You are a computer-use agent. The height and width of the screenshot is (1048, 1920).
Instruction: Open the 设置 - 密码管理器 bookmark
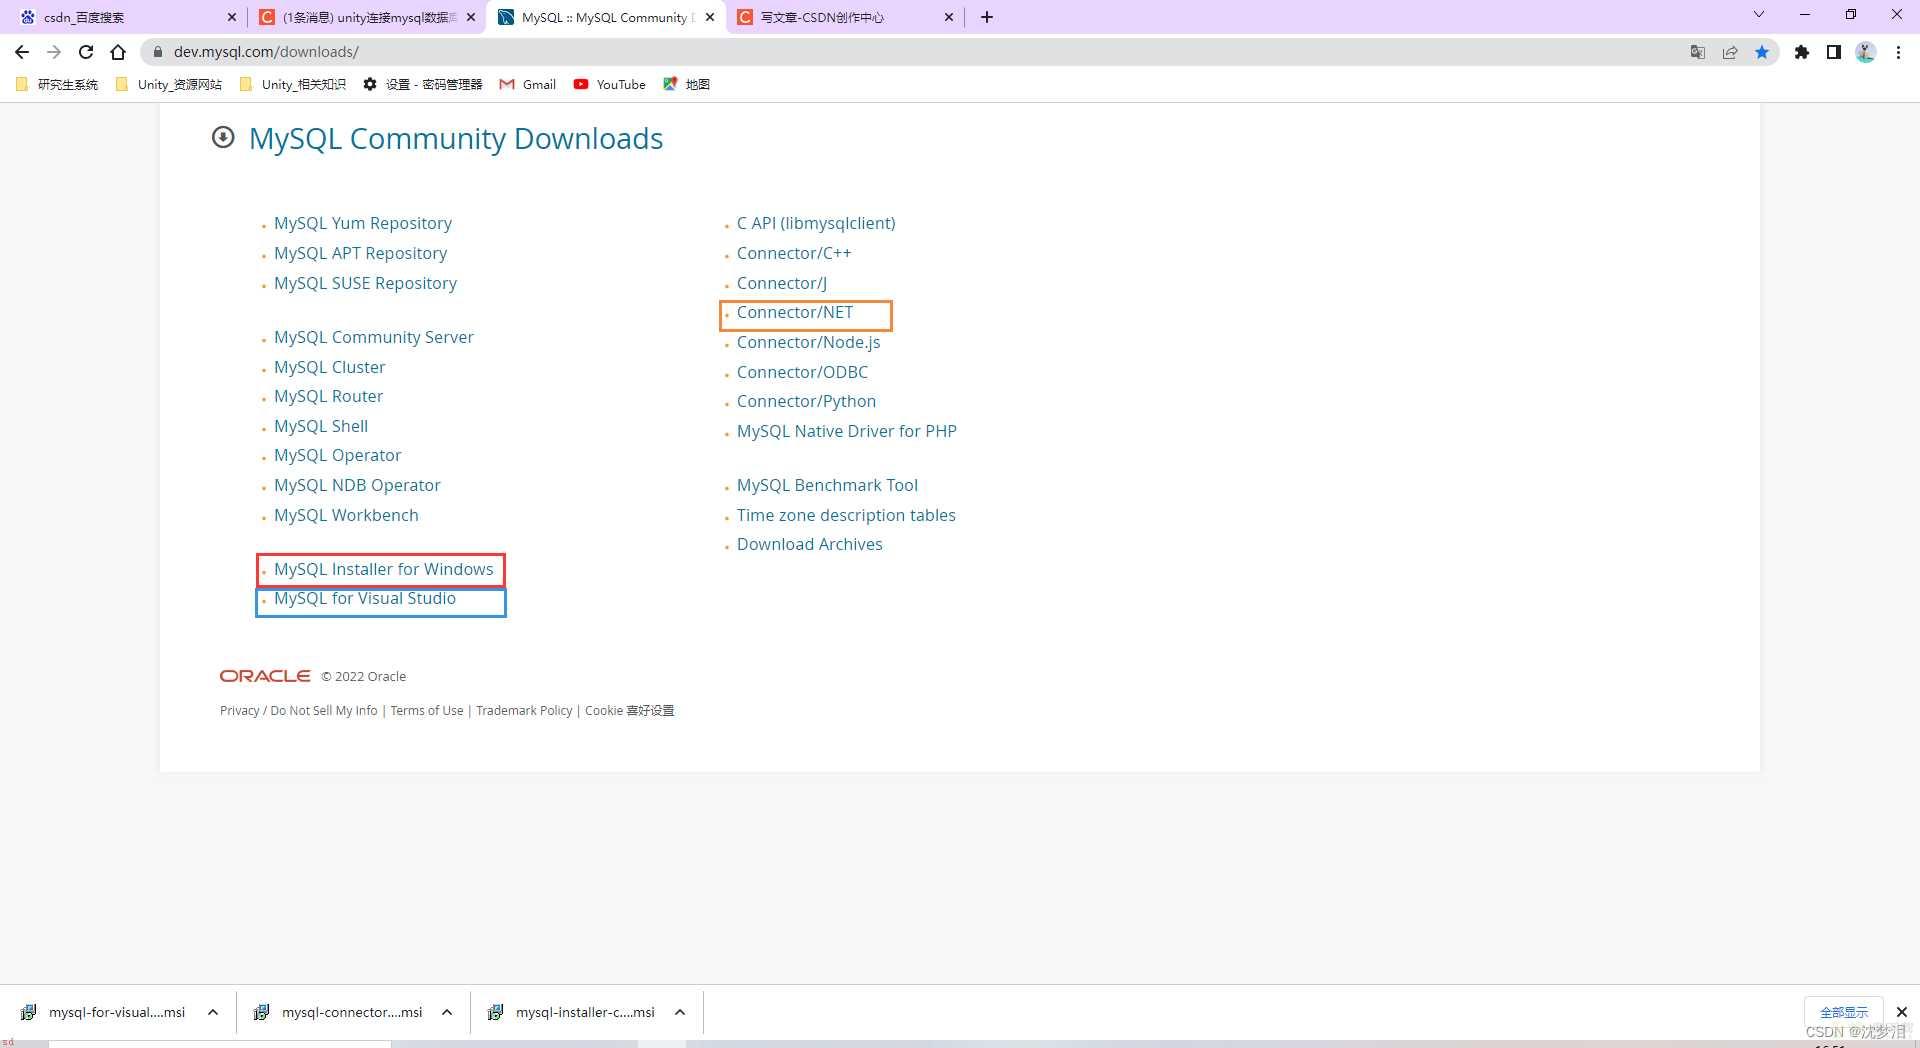423,85
